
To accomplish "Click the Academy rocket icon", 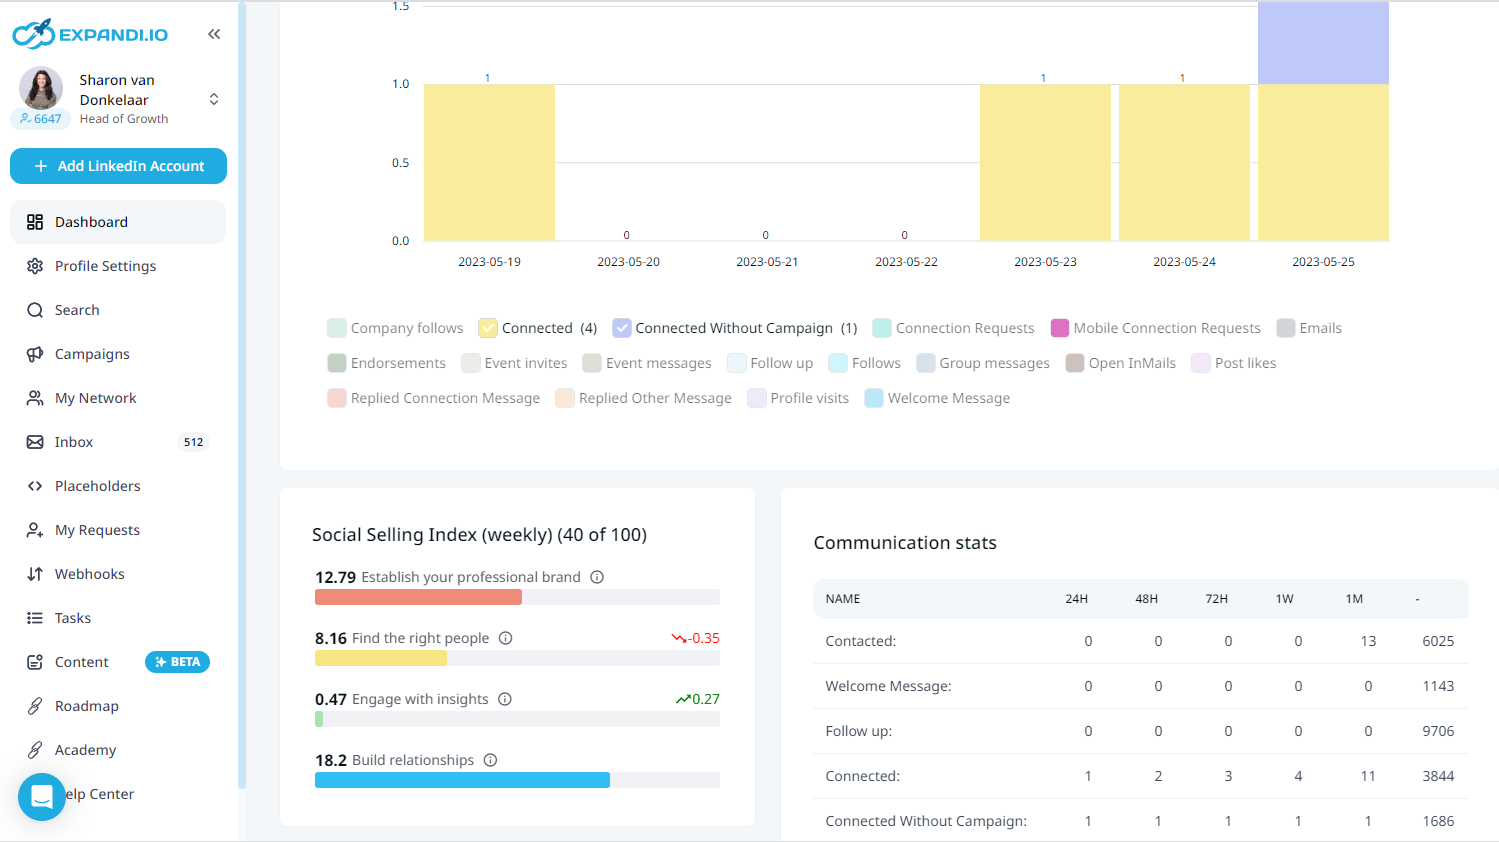I will coord(35,750).
